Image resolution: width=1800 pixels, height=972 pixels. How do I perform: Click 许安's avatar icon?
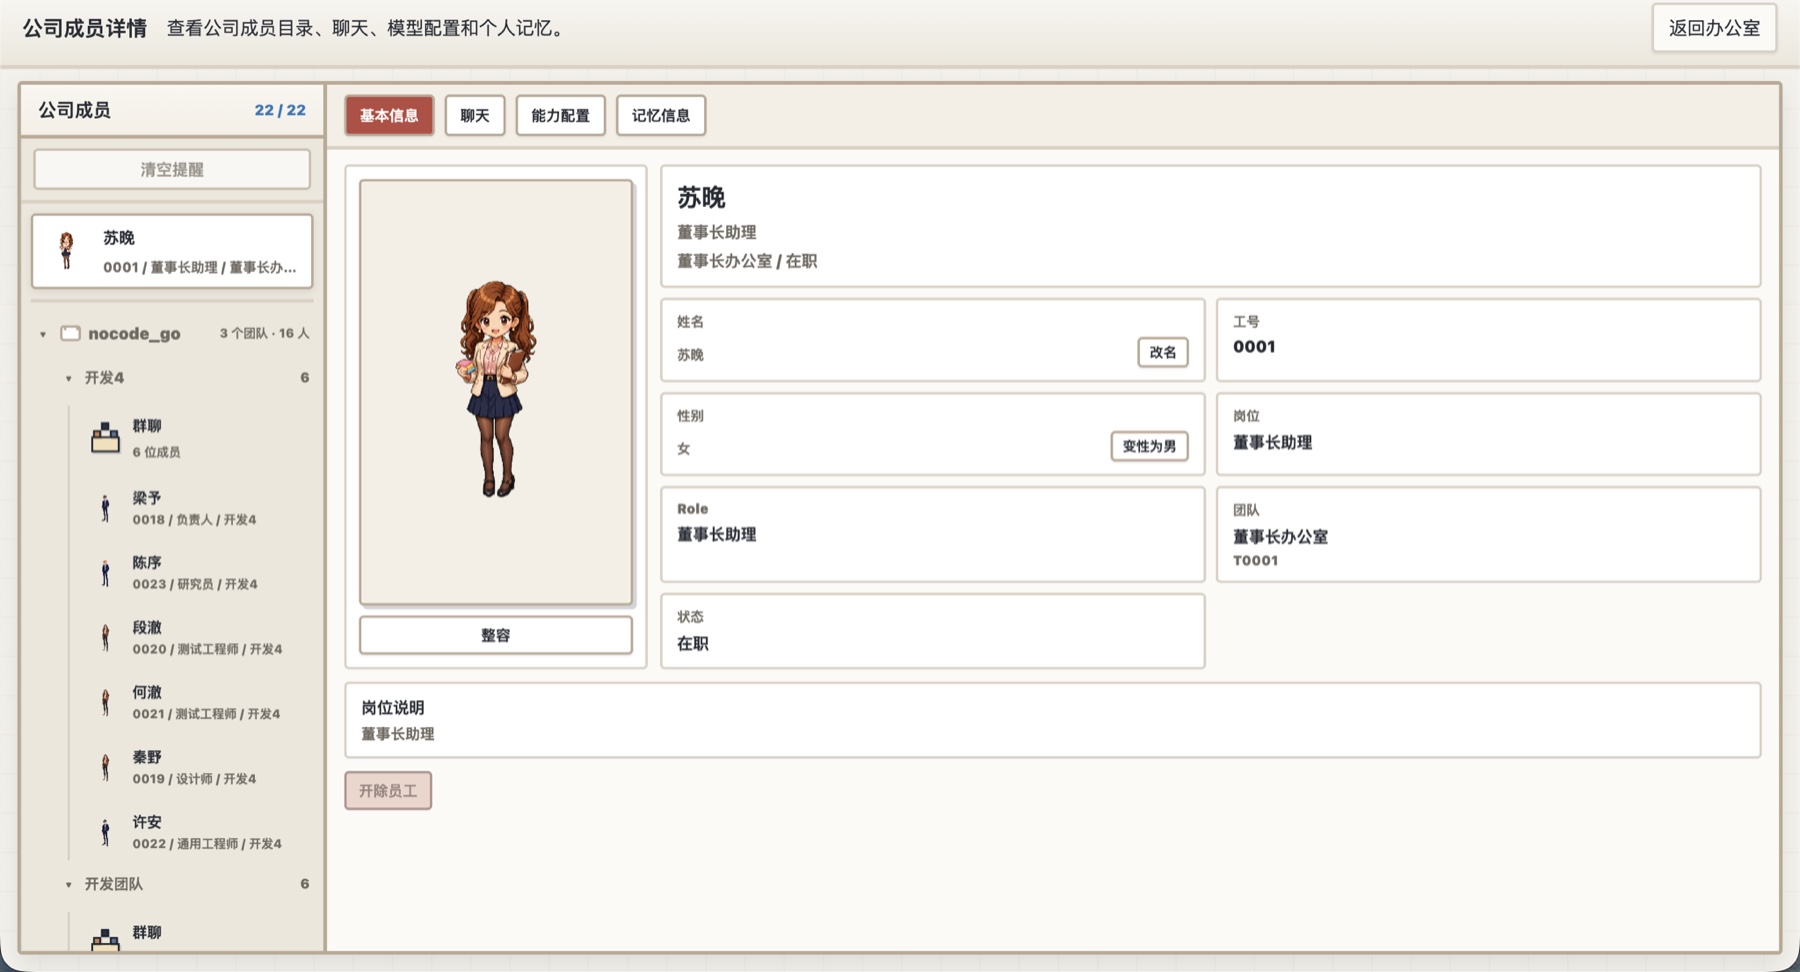coord(105,833)
